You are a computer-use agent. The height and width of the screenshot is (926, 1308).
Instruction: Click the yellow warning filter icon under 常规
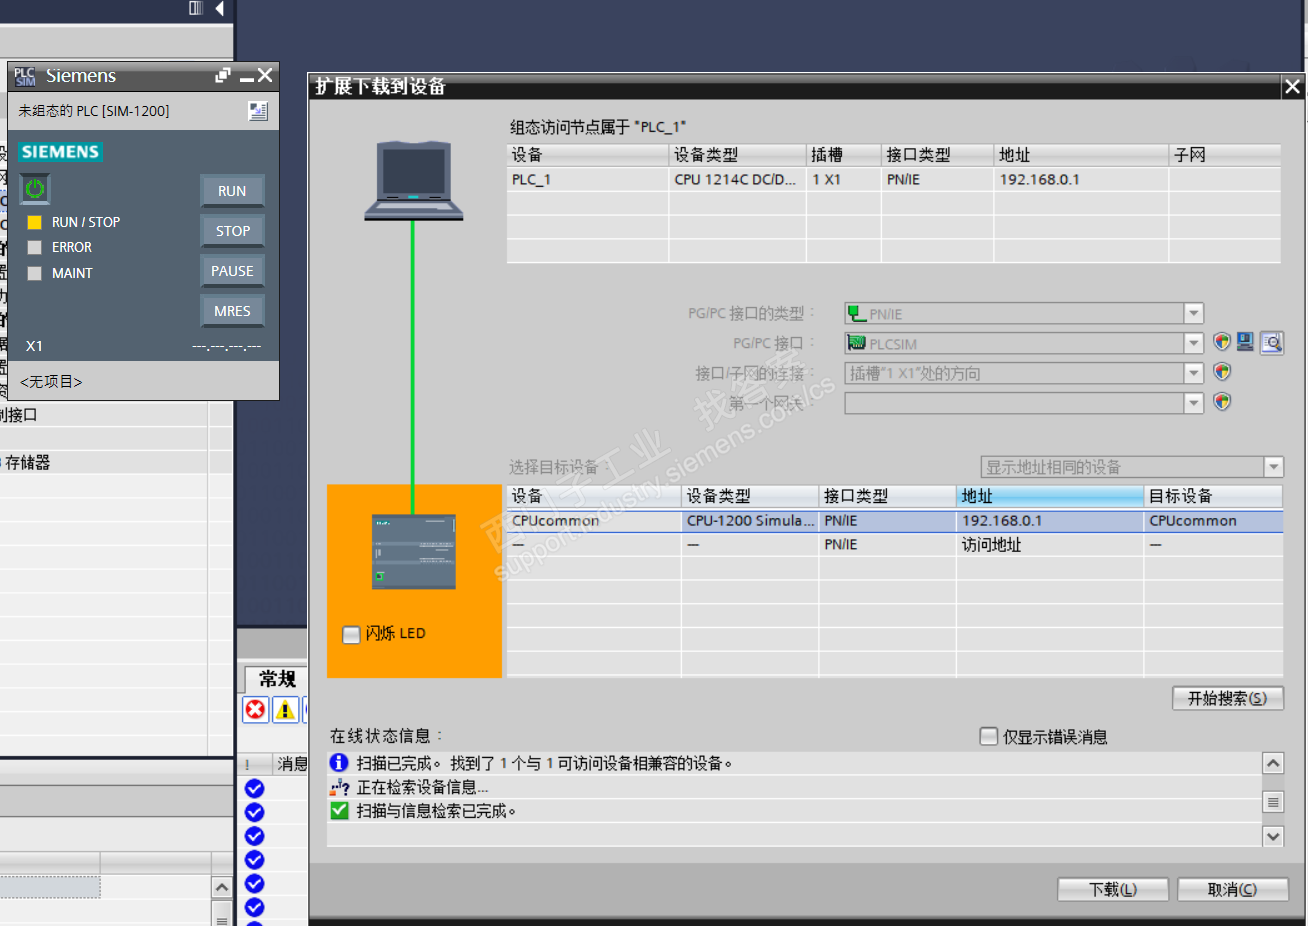click(x=286, y=709)
